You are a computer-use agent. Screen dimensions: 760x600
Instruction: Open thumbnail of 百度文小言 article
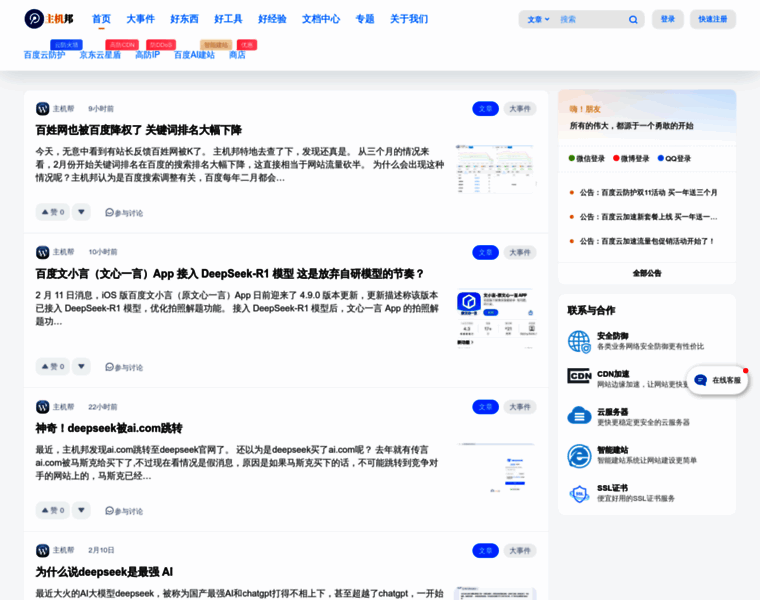[496, 318]
